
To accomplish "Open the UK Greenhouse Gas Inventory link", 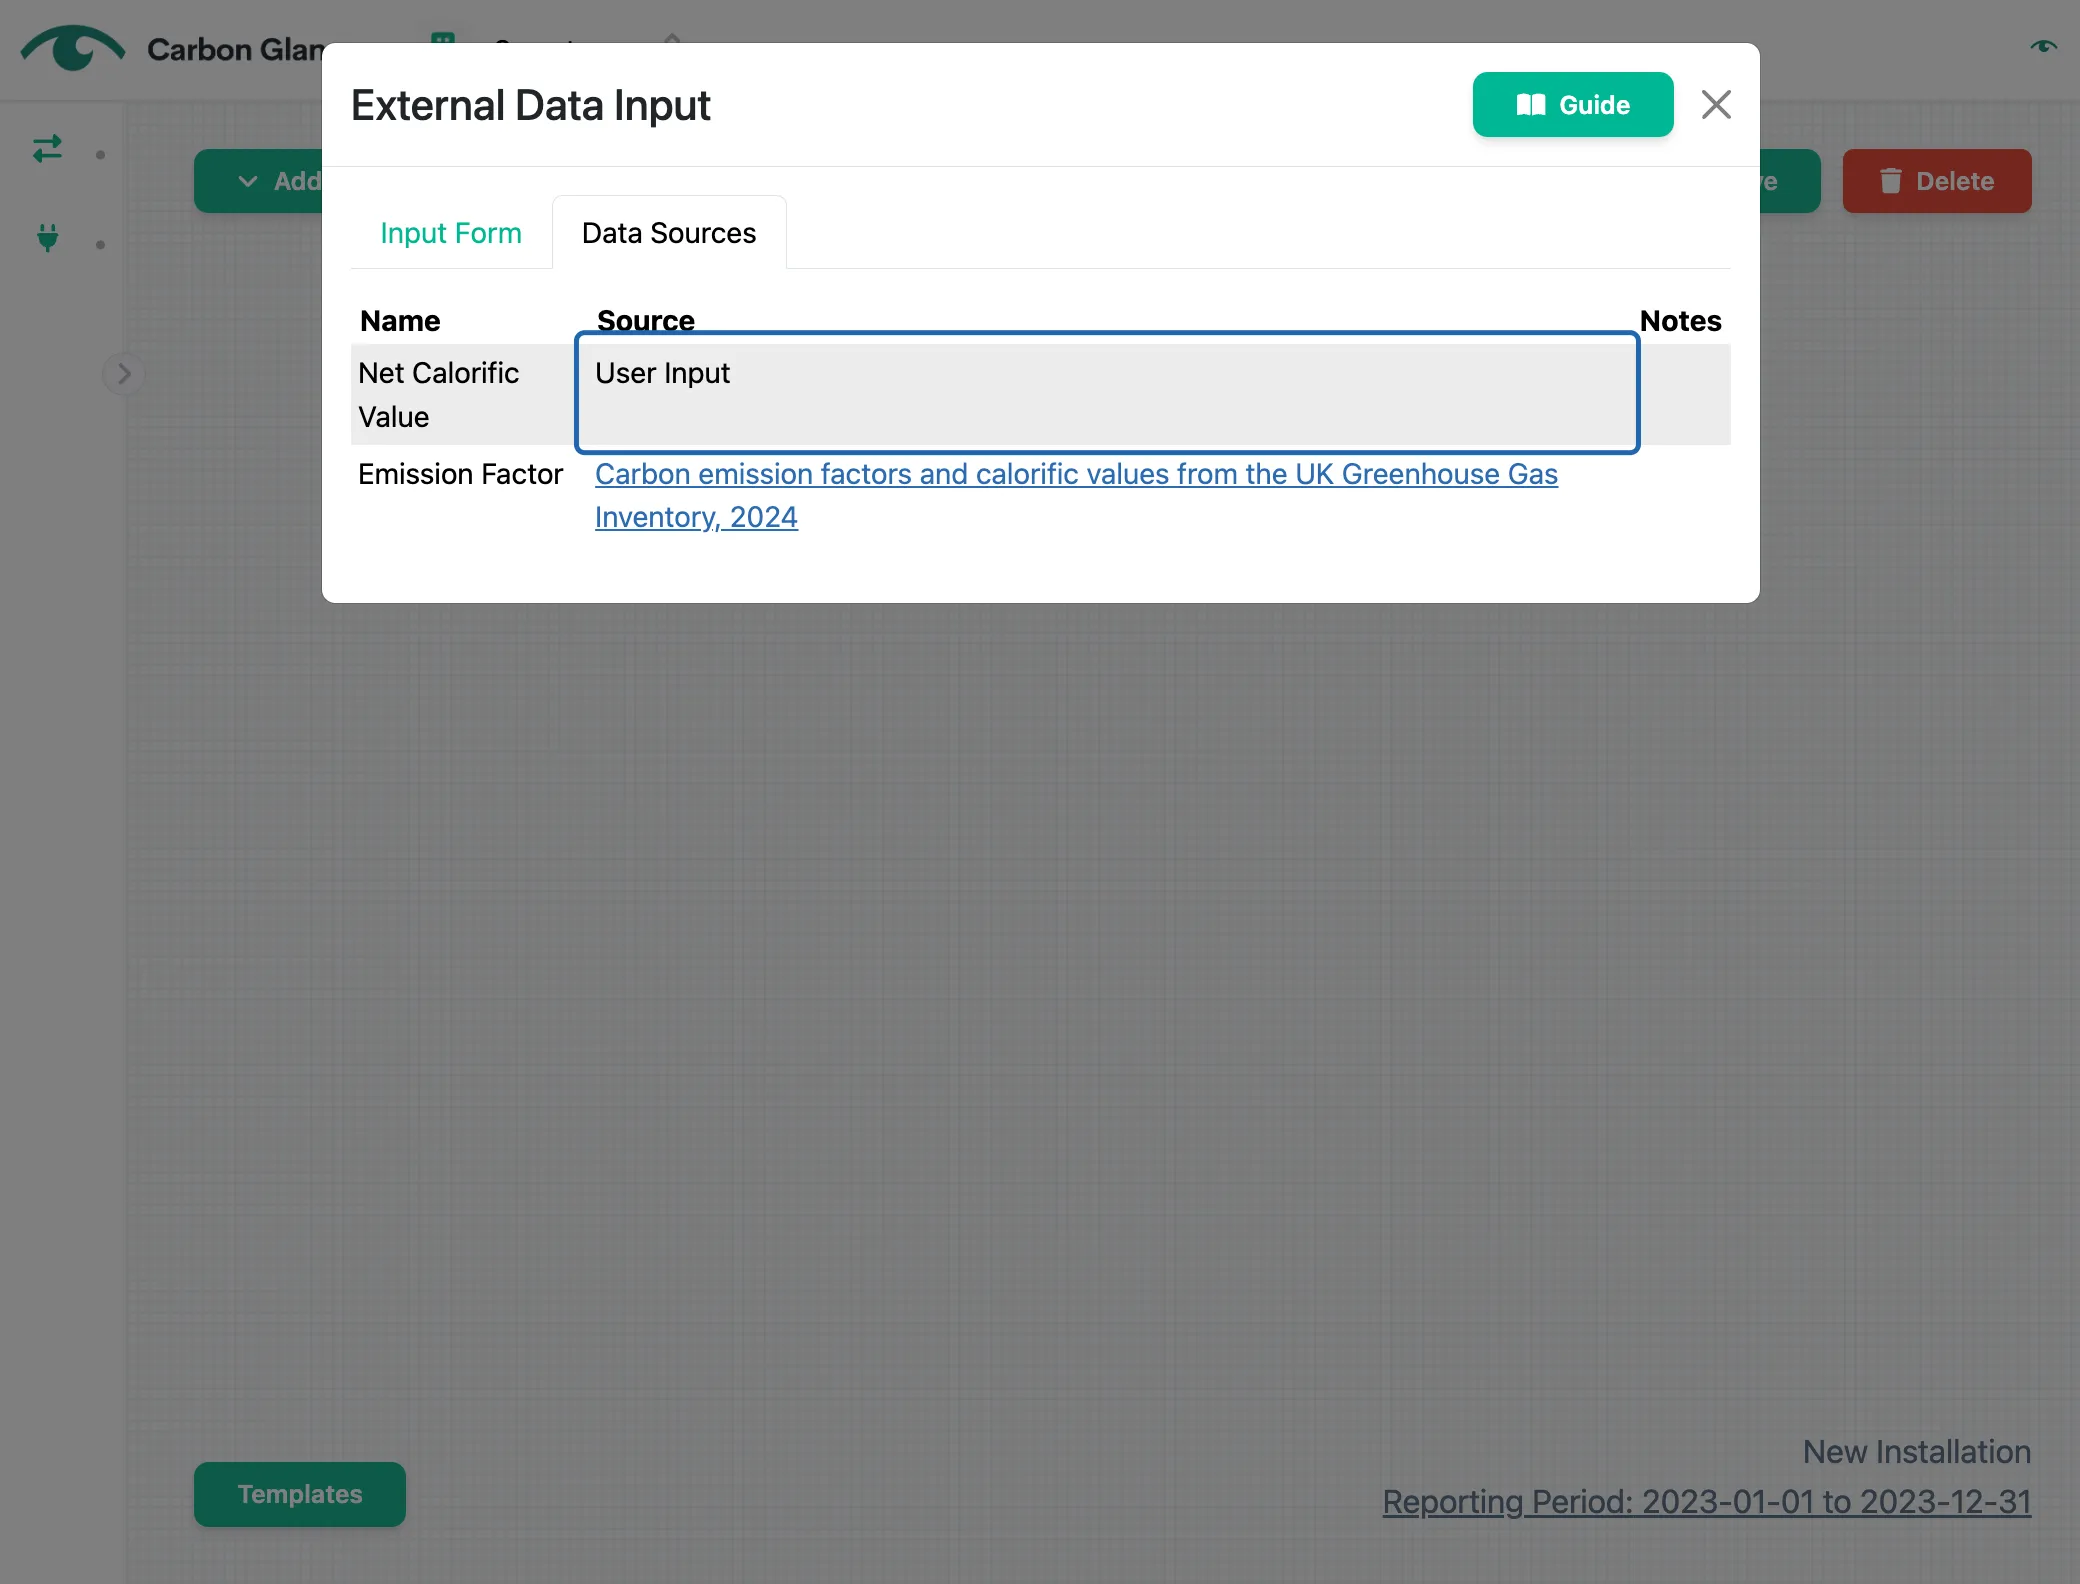I will tap(1076, 495).
